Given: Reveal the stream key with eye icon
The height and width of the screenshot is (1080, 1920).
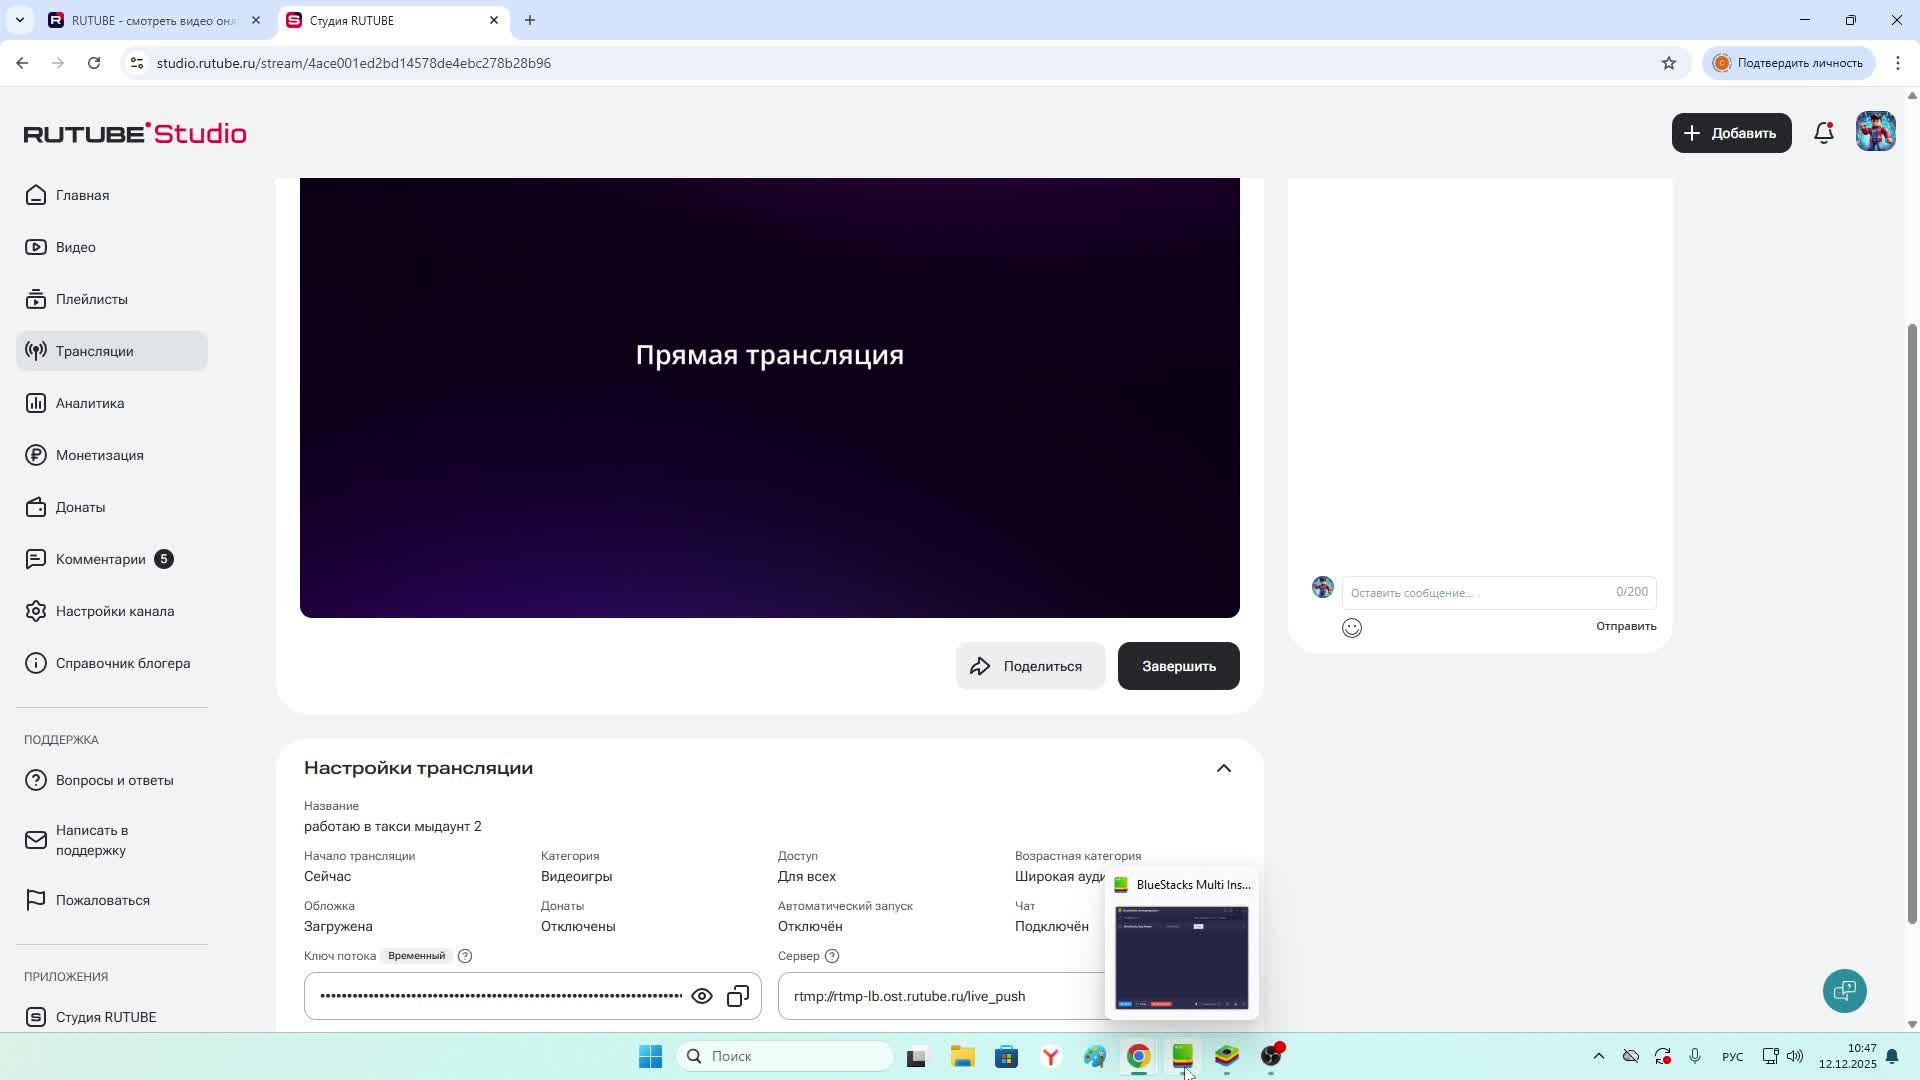Looking at the screenshot, I should point(702,996).
